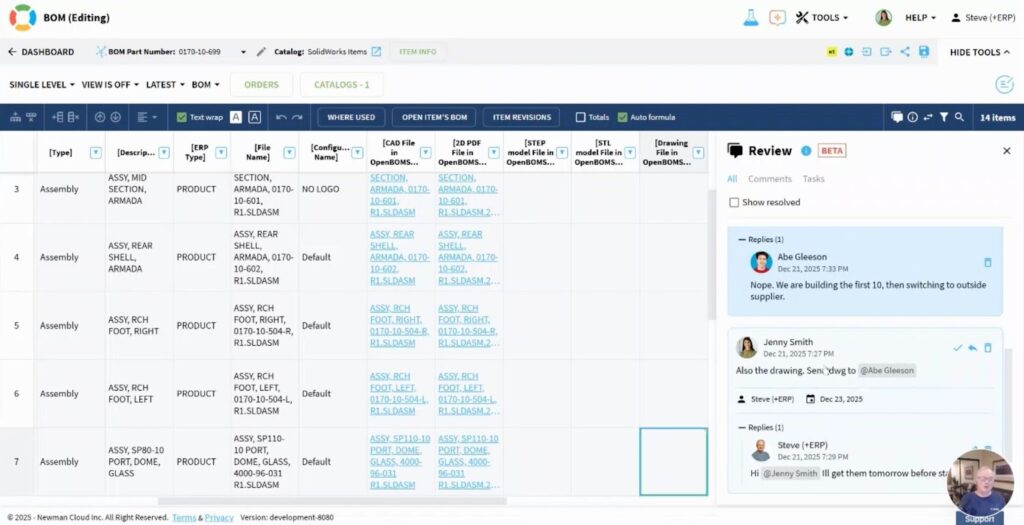Screen dimensions: 1024x525
Task: Enable the Totals checkbox
Action: click(580, 117)
